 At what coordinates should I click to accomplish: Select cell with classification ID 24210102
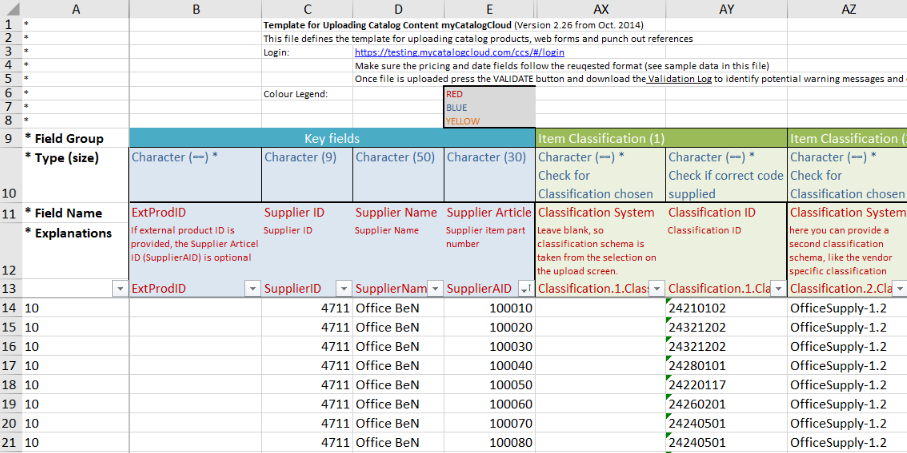point(725,308)
